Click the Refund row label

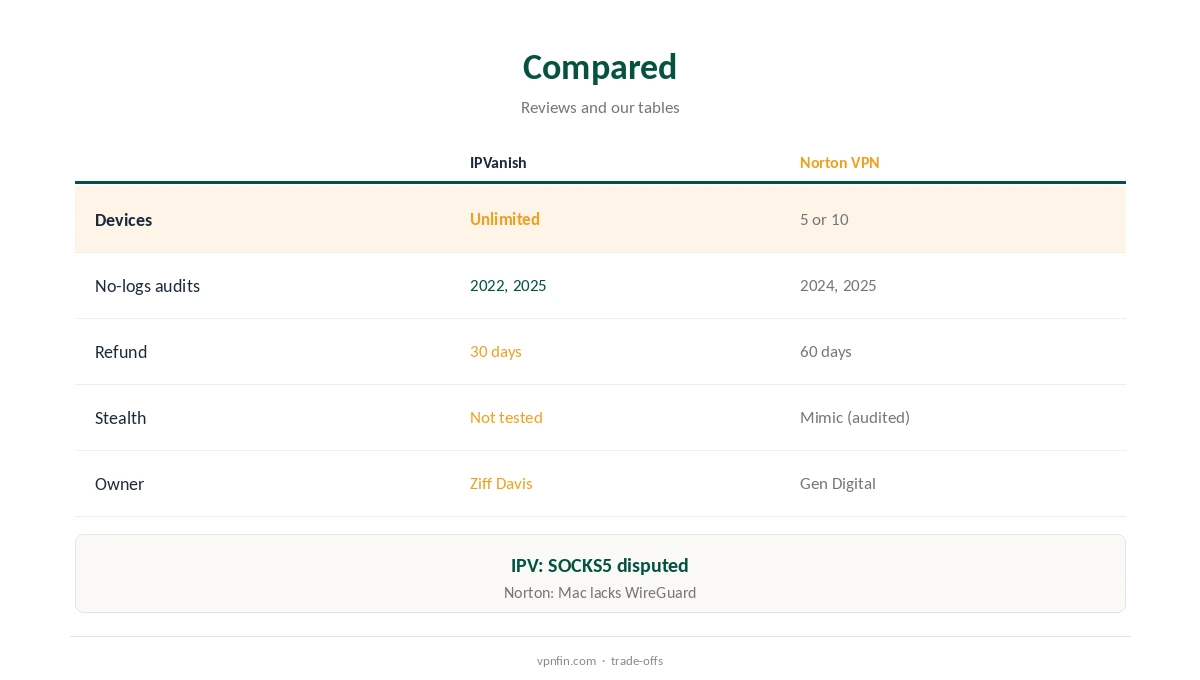pos(121,352)
